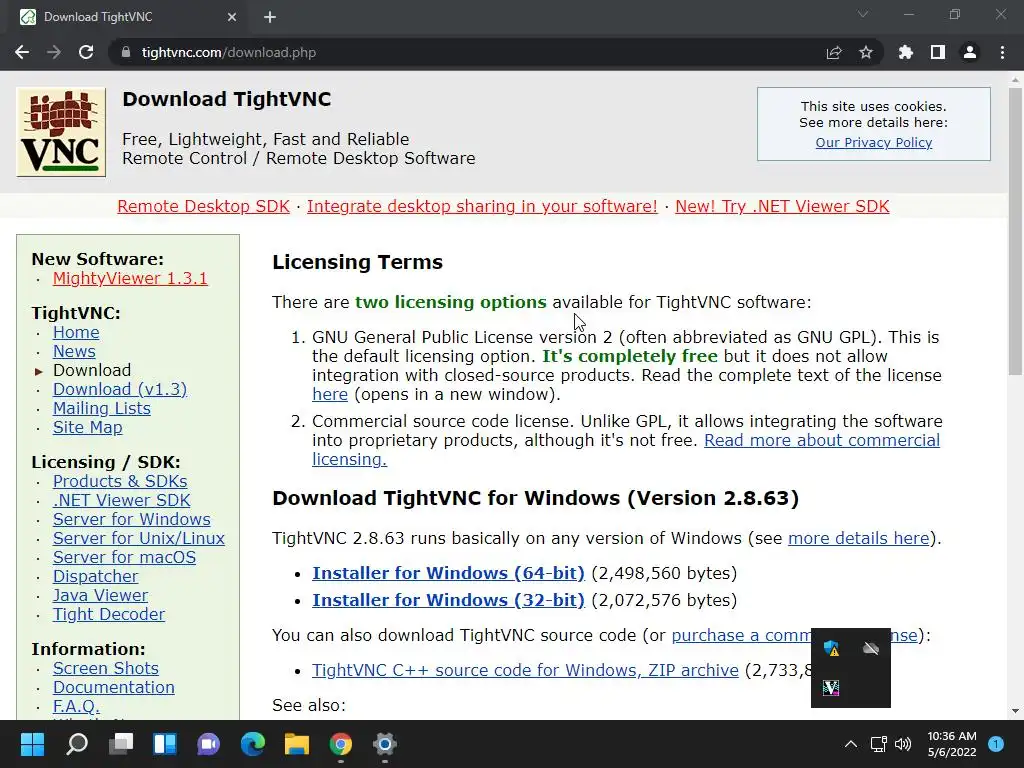Open Windows Security tray icon

[x=831, y=648]
